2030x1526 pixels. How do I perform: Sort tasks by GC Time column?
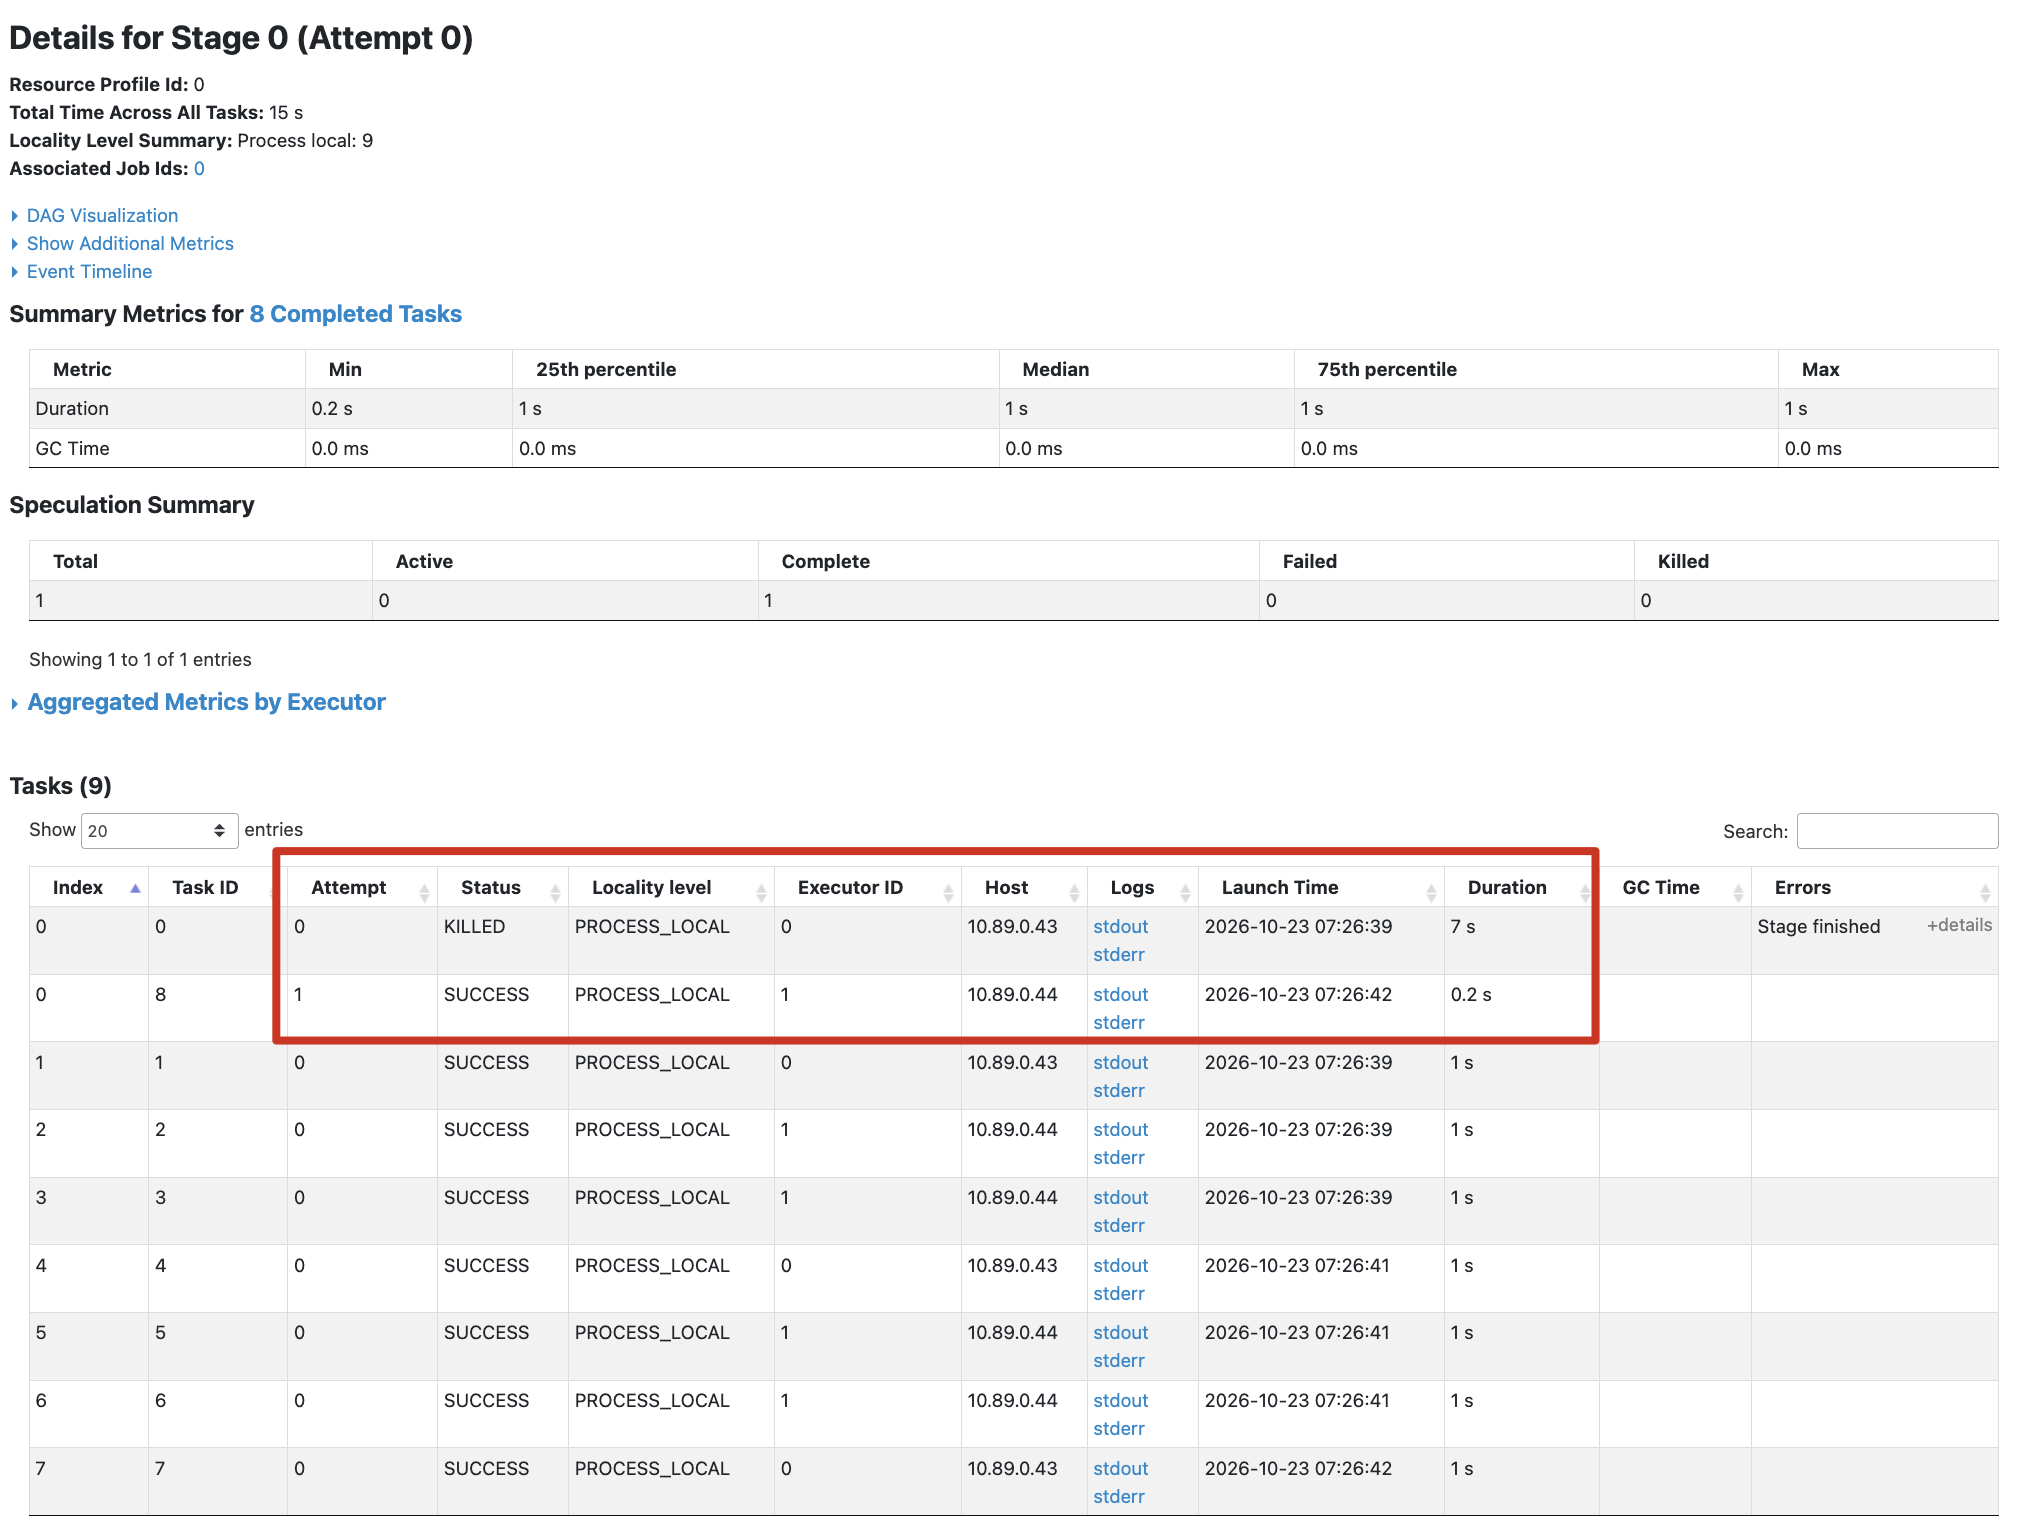tap(1675, 888)
